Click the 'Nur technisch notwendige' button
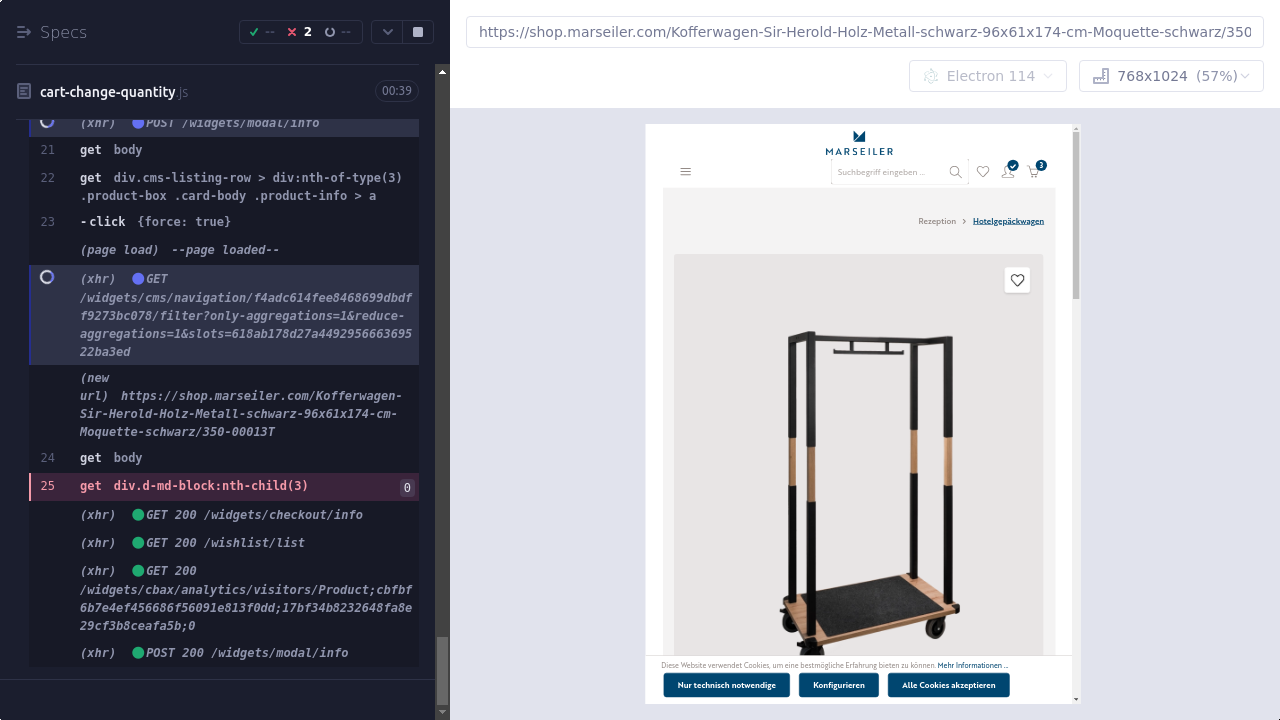Image resolution: width=1280 pixels, height=720 pixels. (x=726, y=685)
